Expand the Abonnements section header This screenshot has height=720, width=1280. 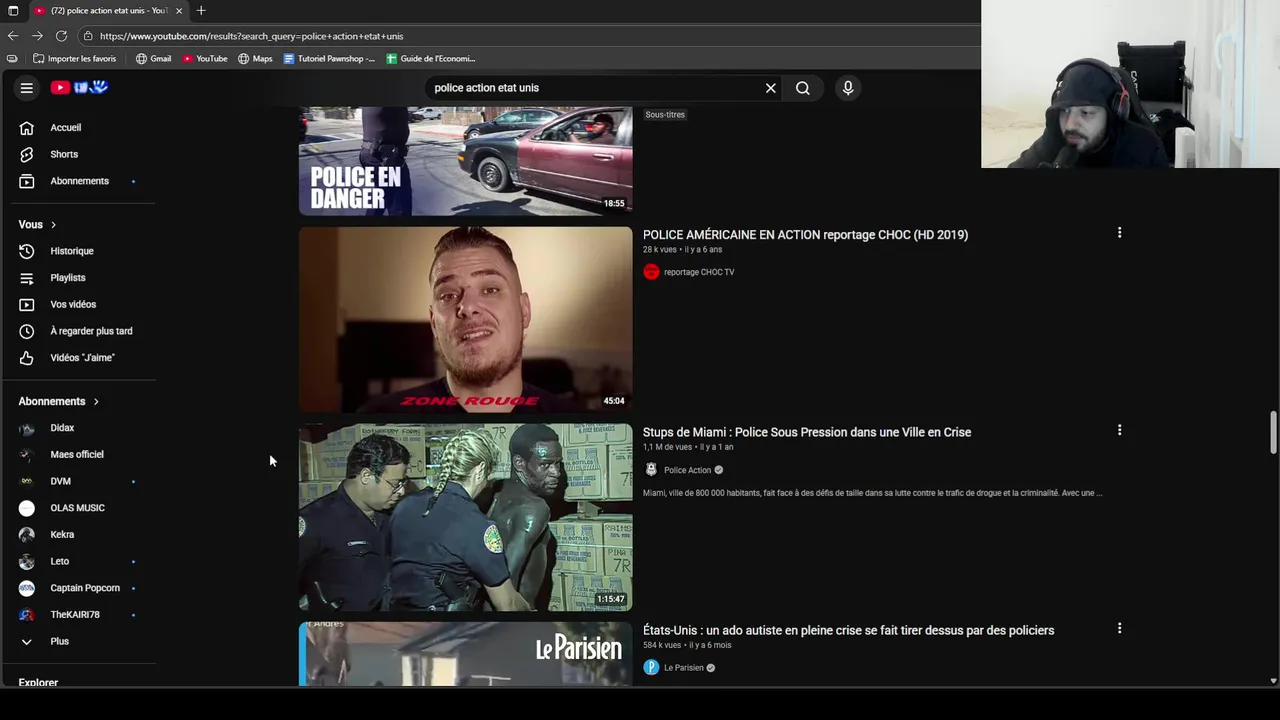point(59,401)
